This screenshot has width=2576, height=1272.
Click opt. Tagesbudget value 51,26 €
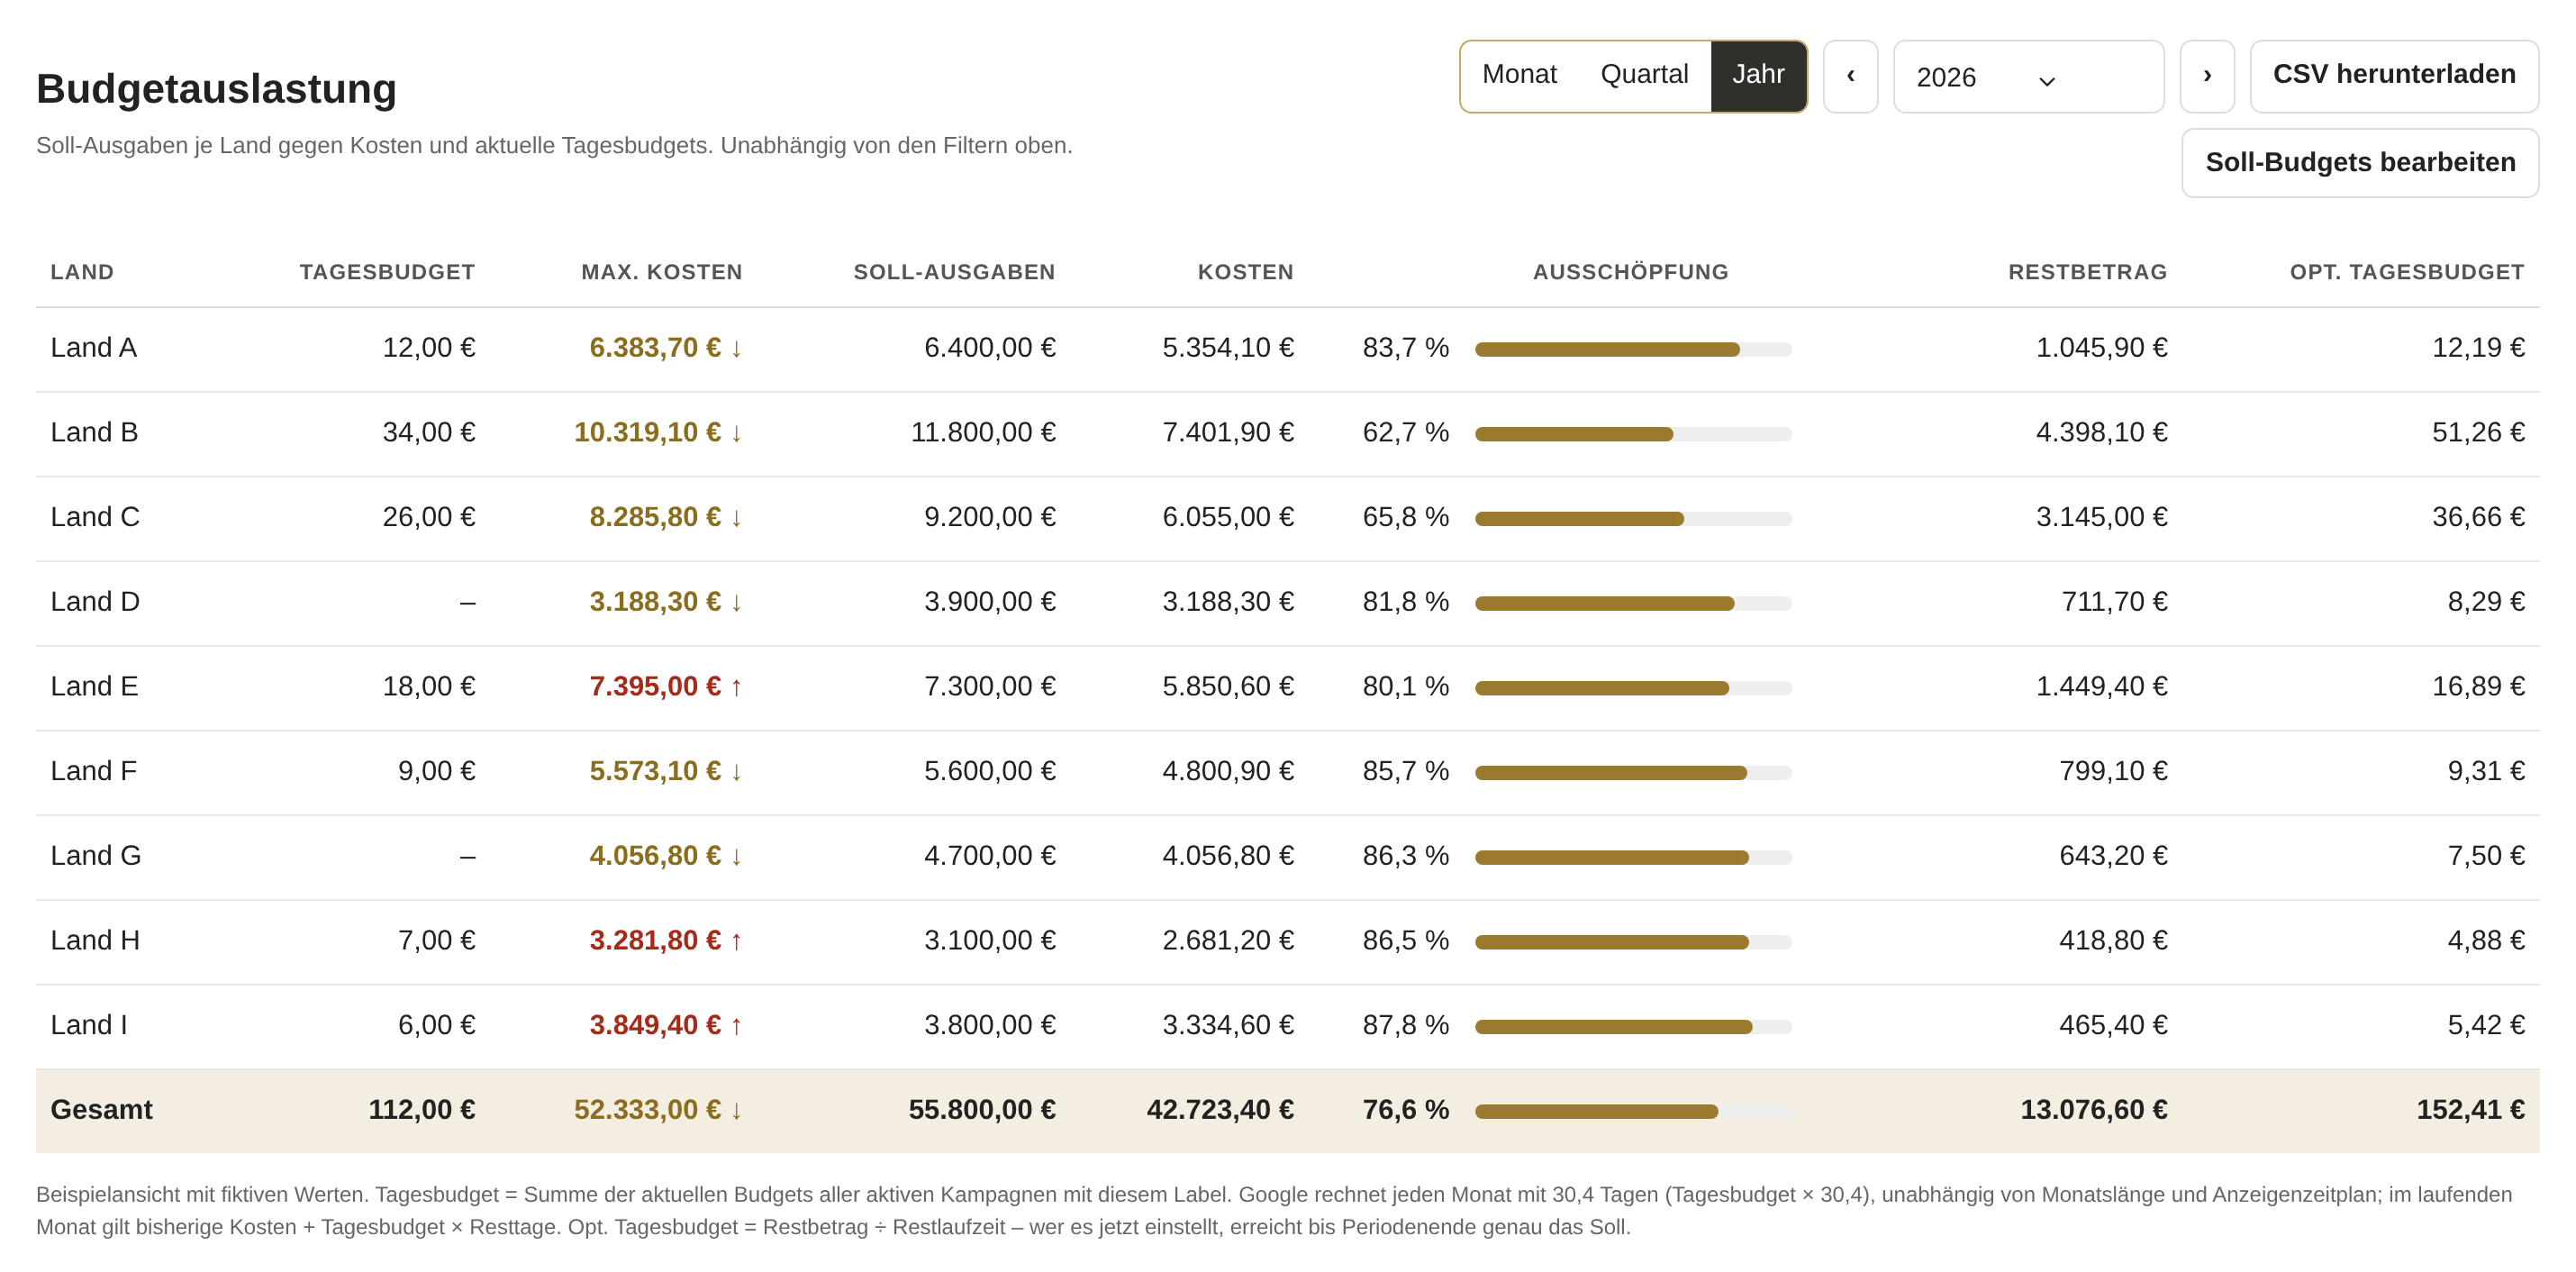point(2478,432)
